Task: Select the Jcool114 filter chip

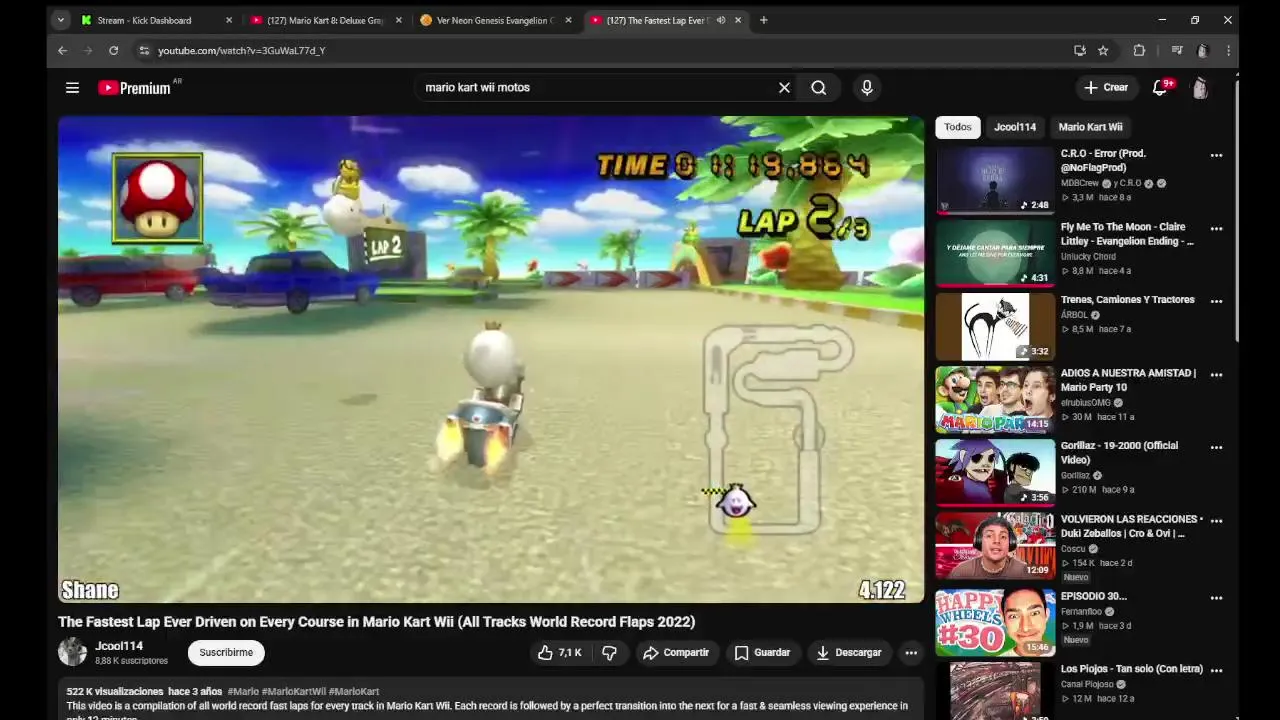Action: click(x=1015, y=127)
